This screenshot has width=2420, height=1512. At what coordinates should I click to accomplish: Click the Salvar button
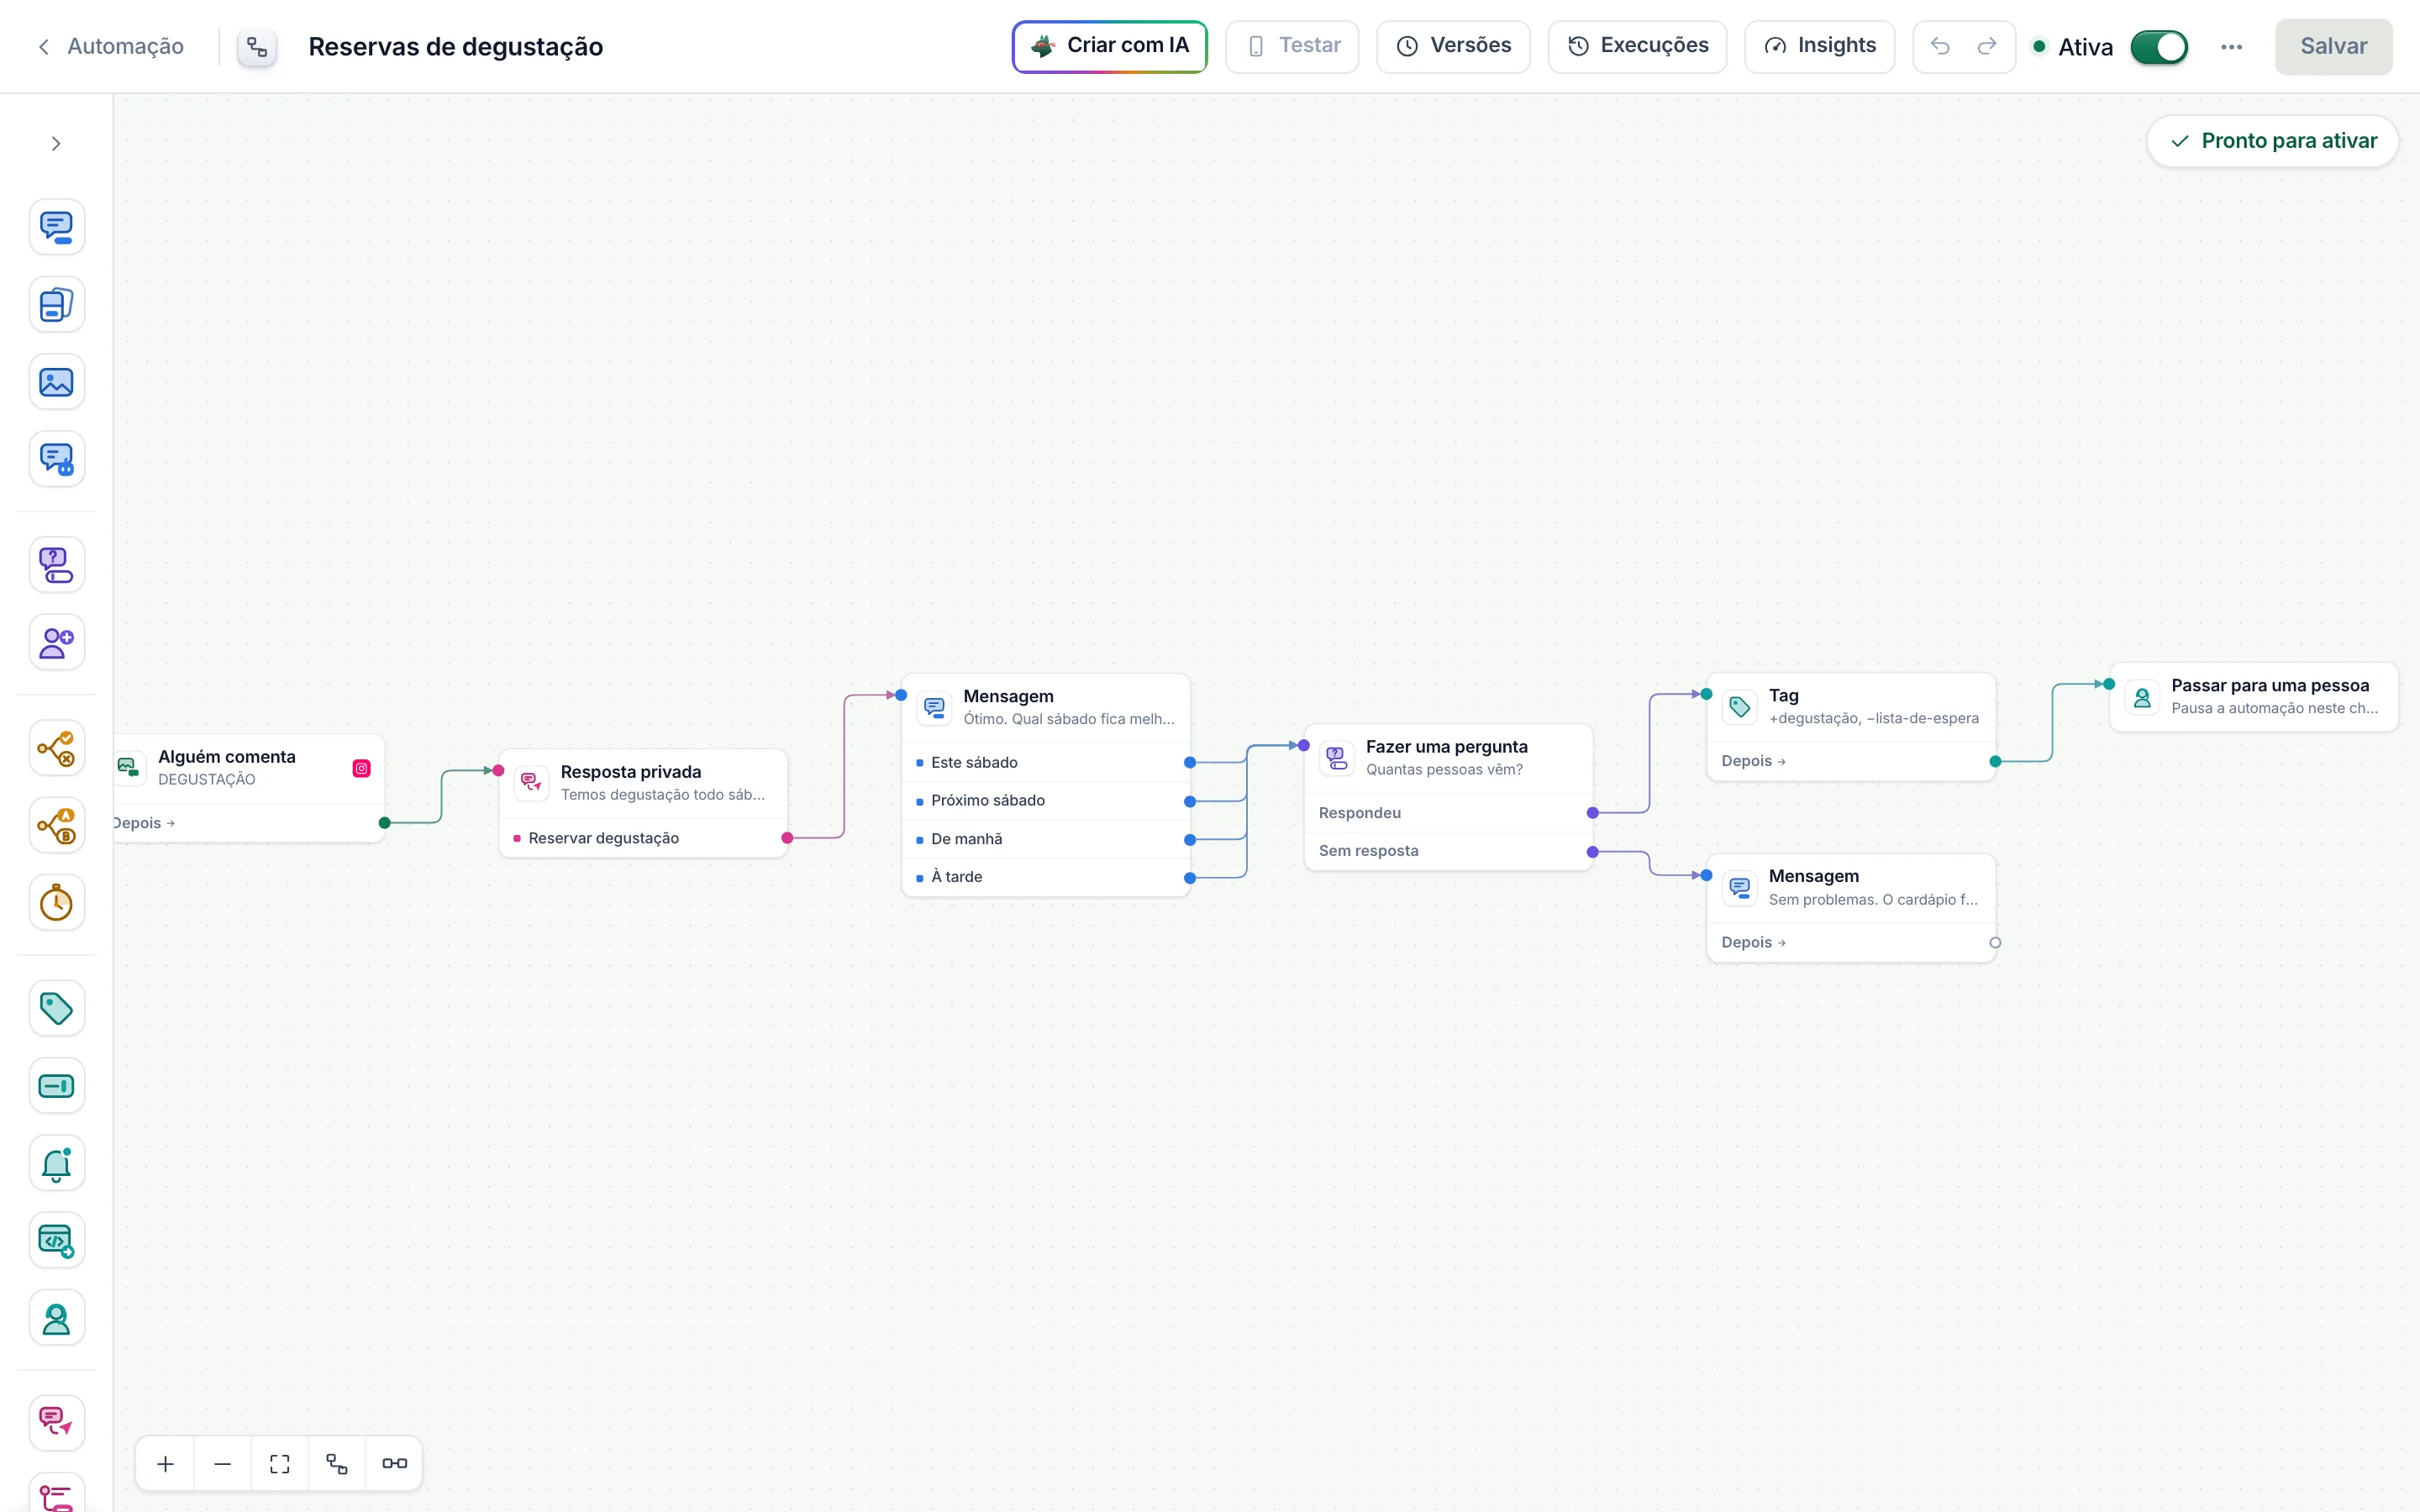(x=2333, y=46)
